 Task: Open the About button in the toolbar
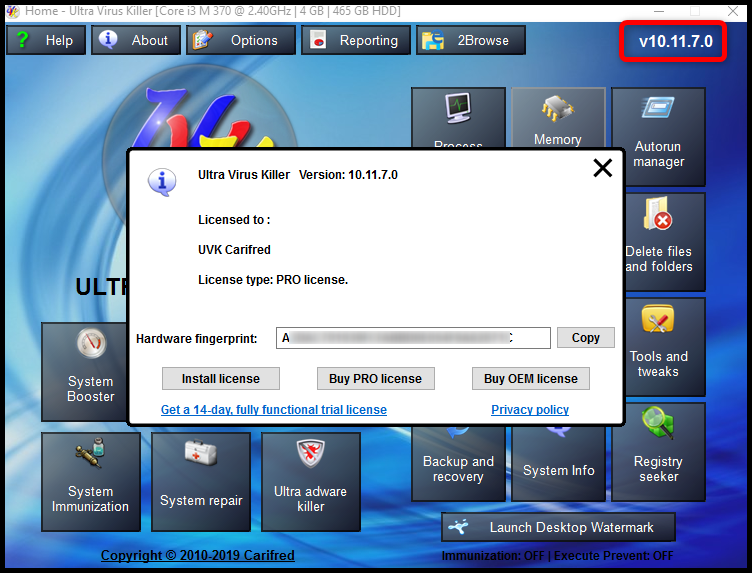tap(136, 40)
